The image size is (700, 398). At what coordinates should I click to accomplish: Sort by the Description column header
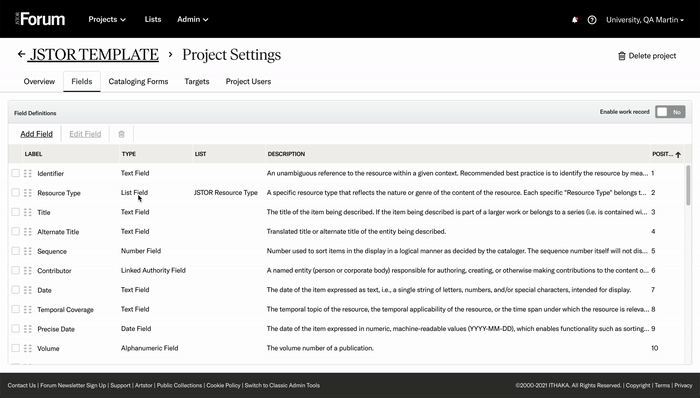click(286, 154)
